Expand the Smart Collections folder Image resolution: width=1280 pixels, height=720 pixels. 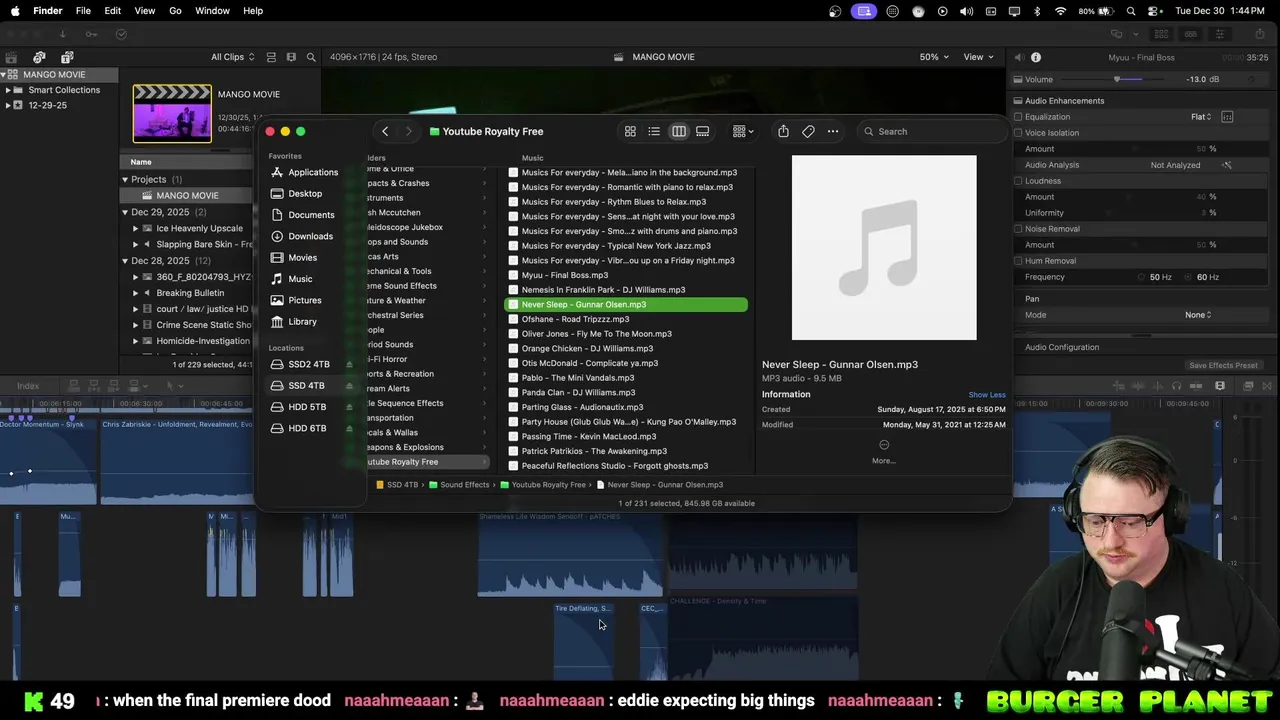click(8, 90)
